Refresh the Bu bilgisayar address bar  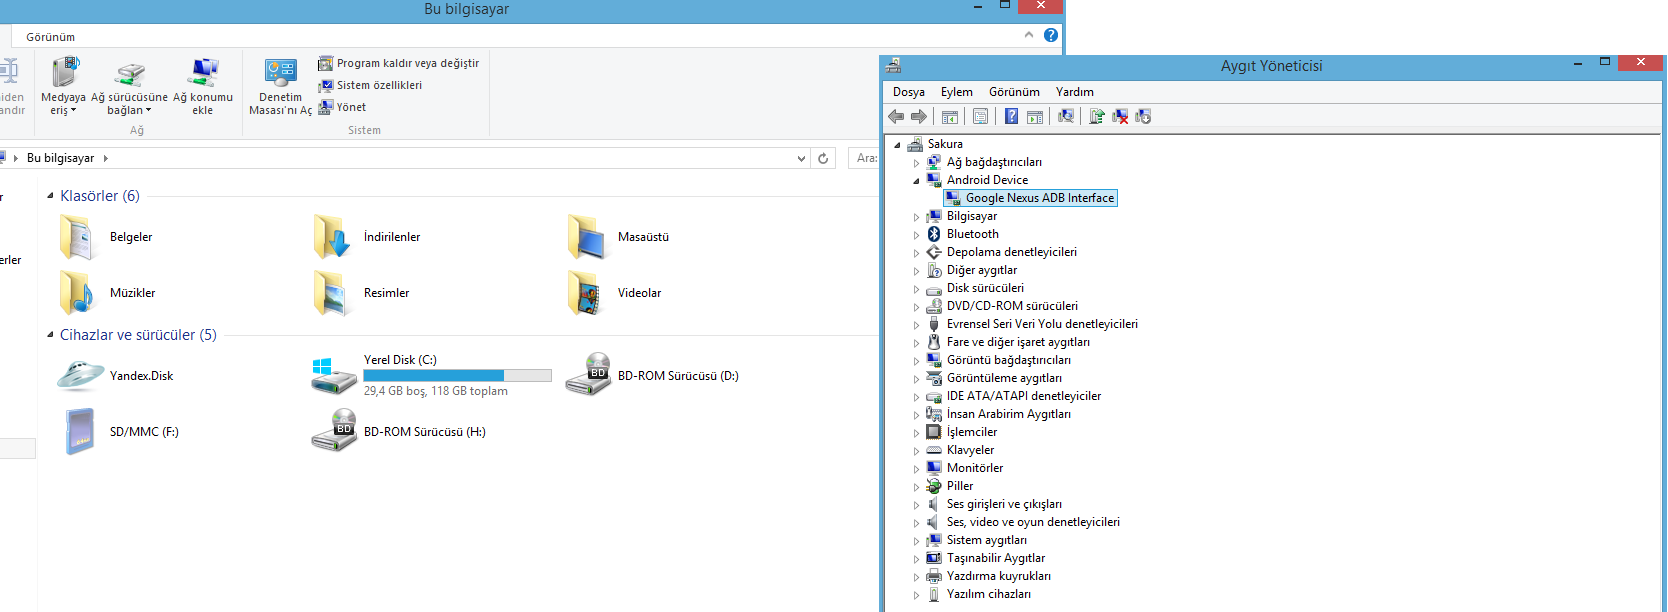[x=823, y=158]
